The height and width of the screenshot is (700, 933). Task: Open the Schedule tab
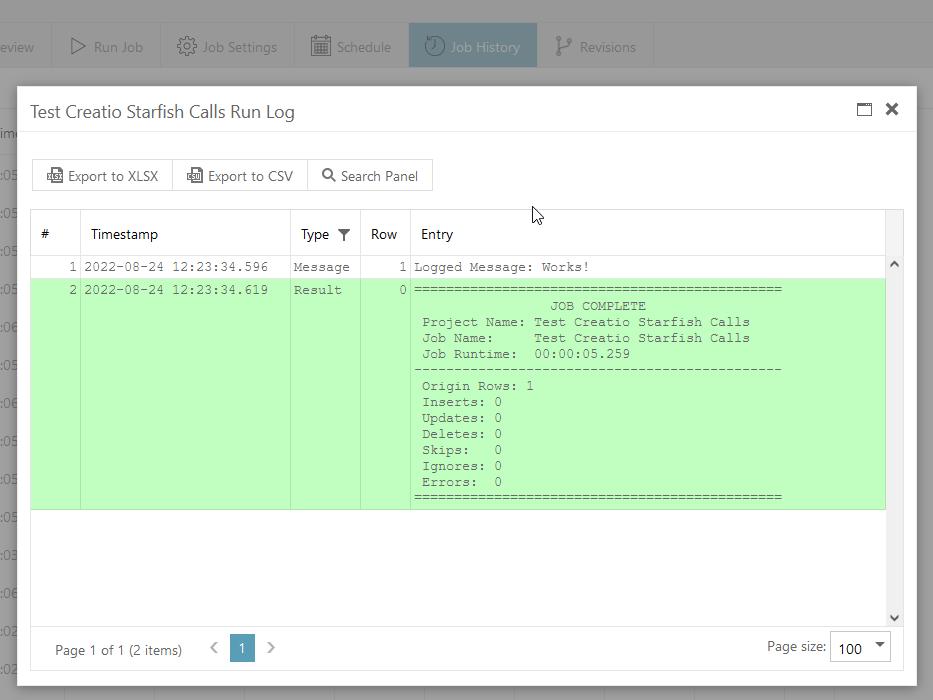(x=351, y=46)
